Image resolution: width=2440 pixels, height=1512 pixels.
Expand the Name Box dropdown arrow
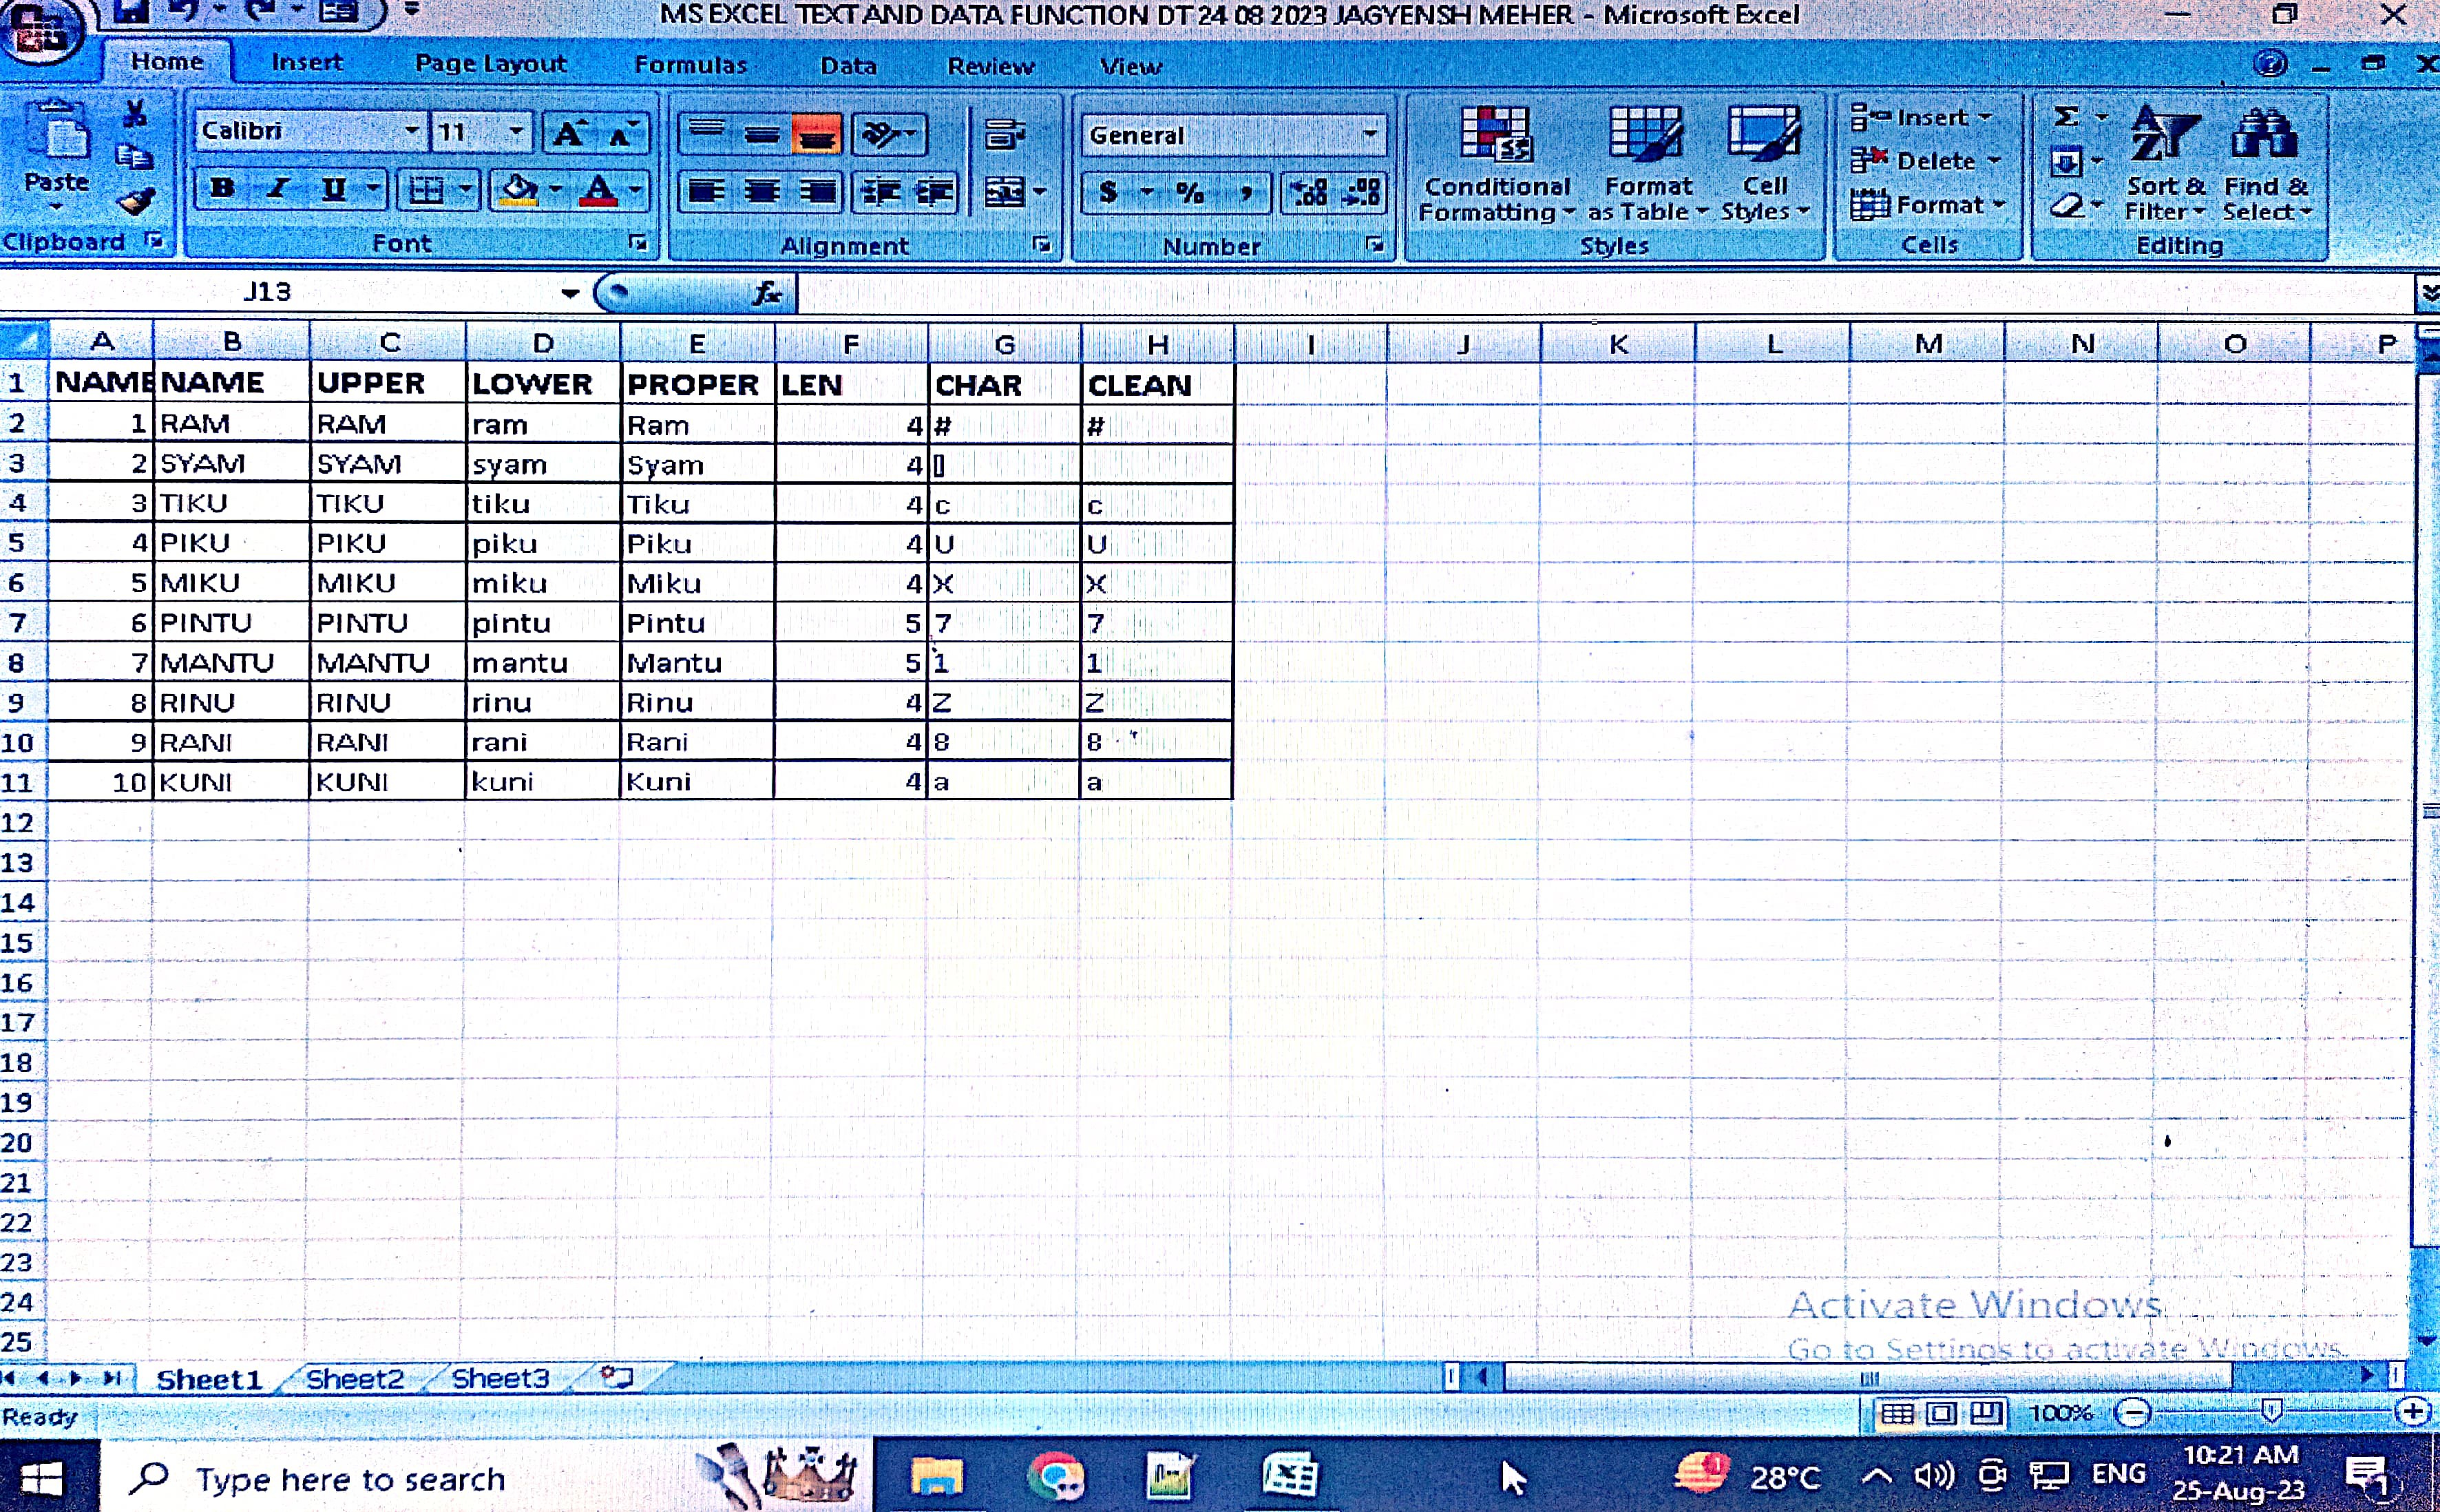point(569,293)
